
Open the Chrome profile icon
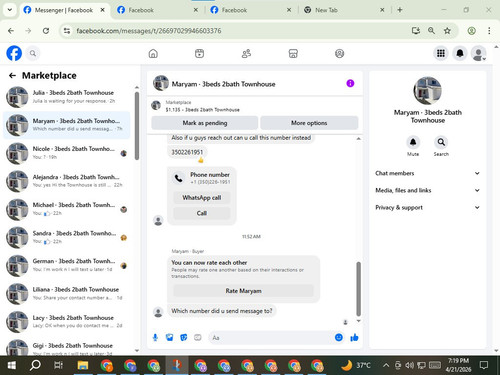click(471, 31)
